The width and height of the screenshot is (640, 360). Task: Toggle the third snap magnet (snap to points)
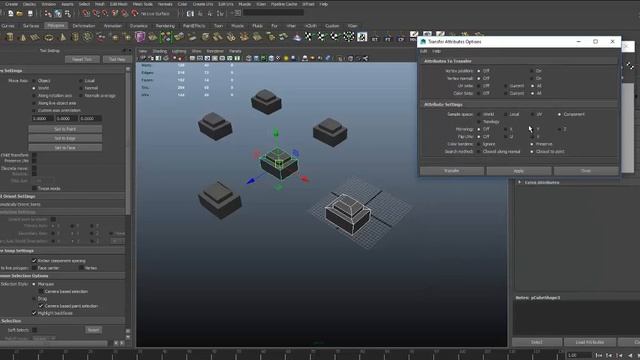pyautogui.click(x=105, y=13)
